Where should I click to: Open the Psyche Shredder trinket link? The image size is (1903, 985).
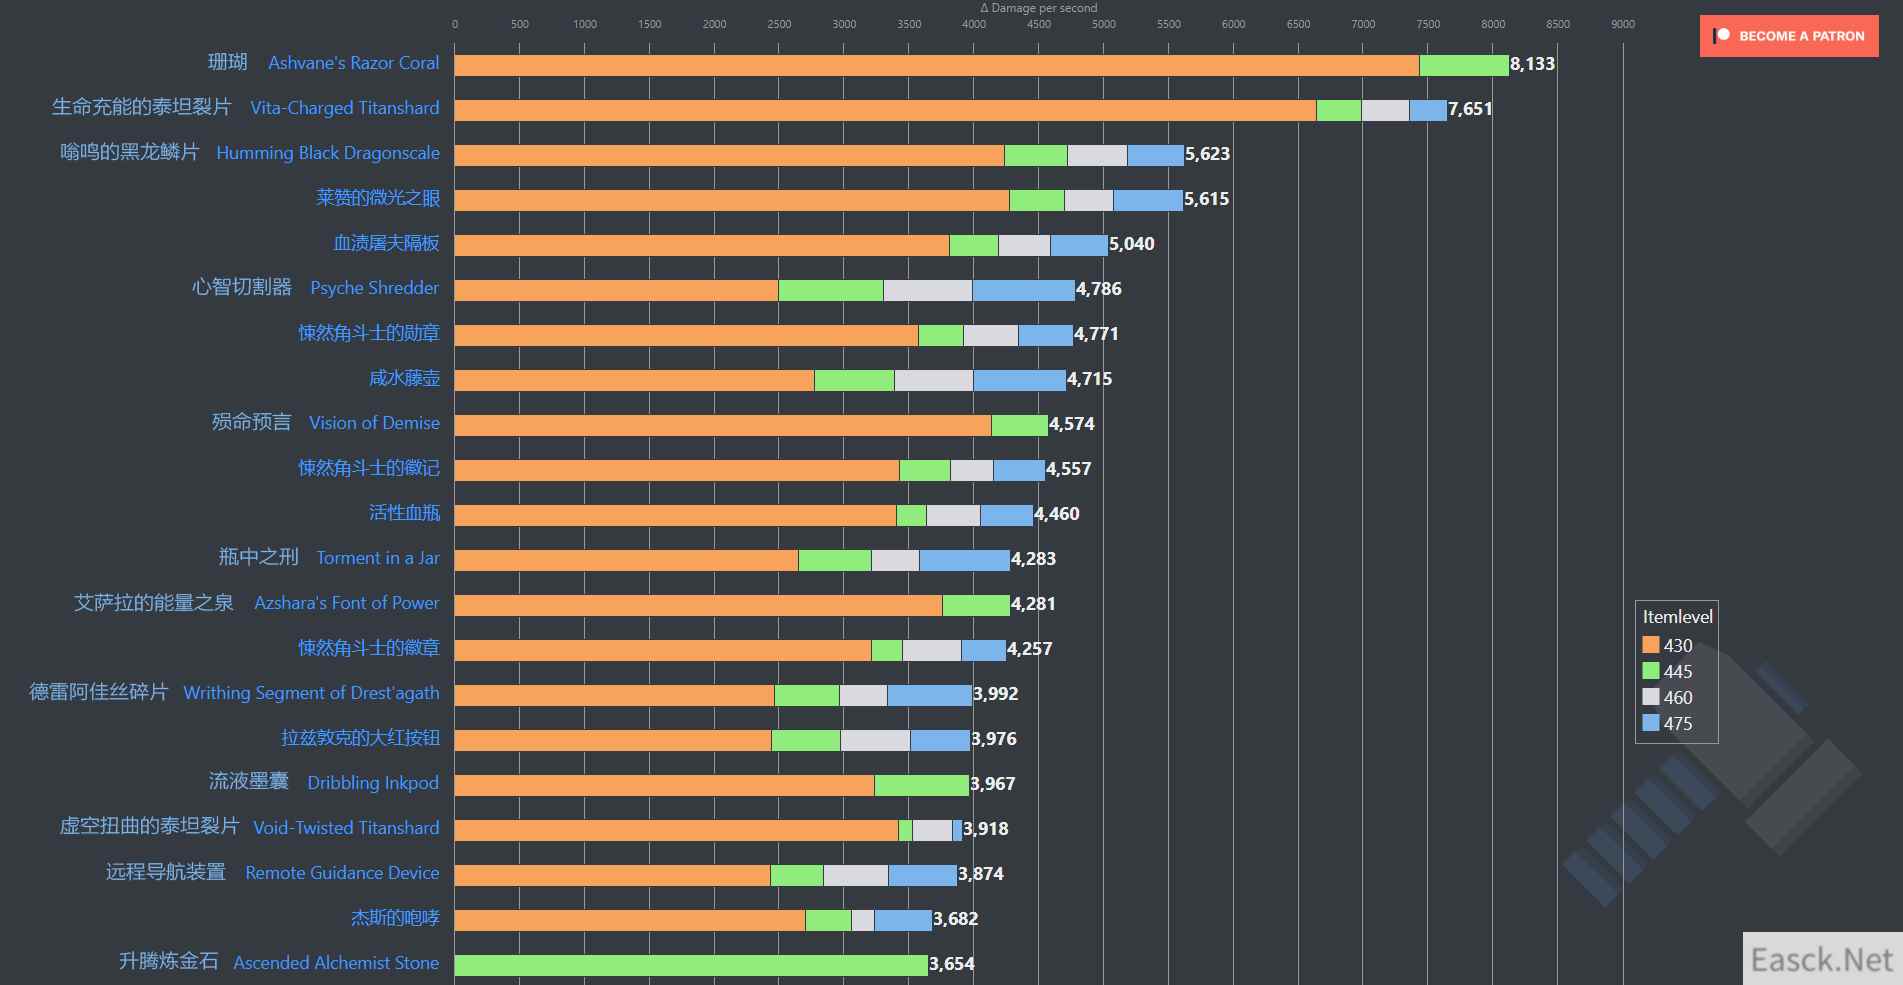[x=374, y=288]
